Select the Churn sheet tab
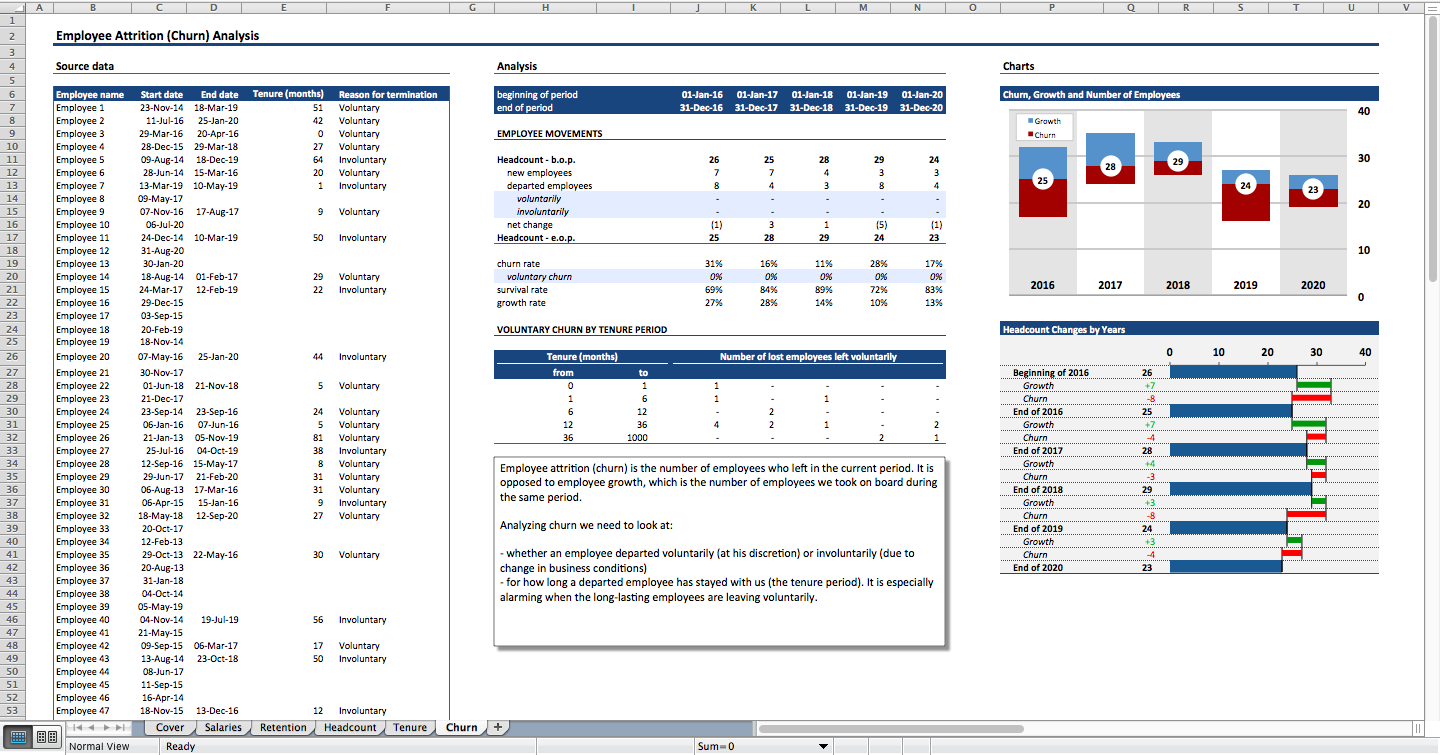The width and height of the screenshot is (1440, 755). coord(462,728)
